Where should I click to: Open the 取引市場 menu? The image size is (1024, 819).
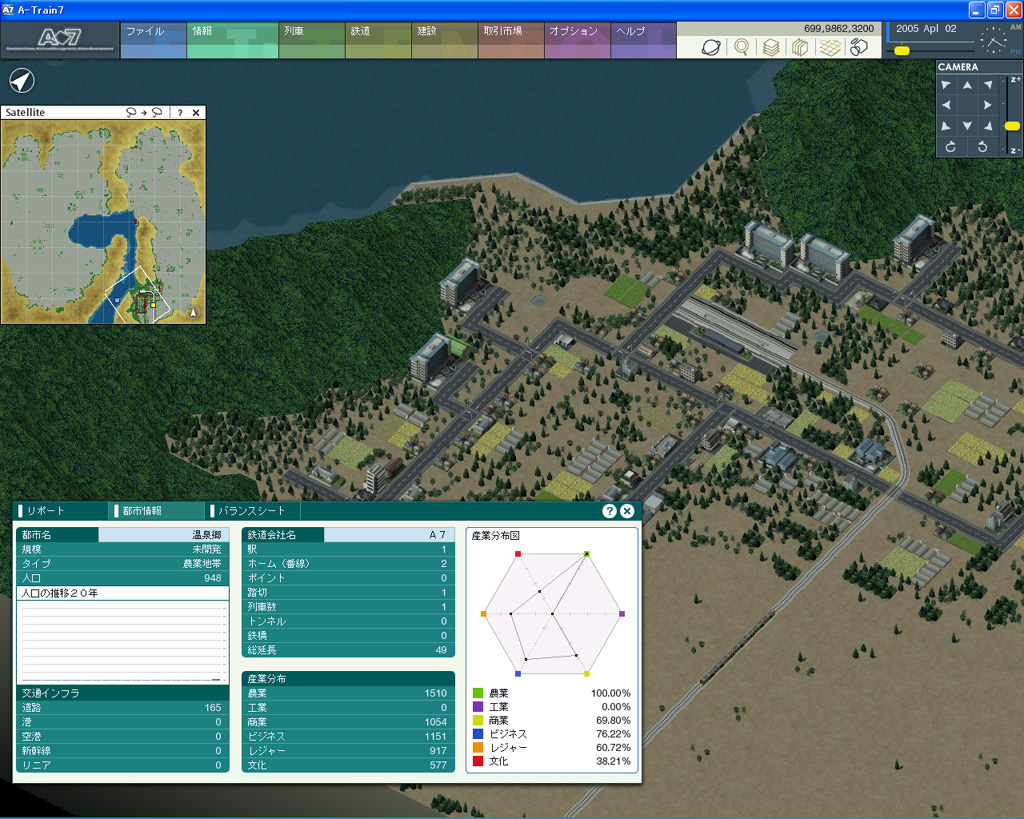pyautogui.click(x=511, y=40)
